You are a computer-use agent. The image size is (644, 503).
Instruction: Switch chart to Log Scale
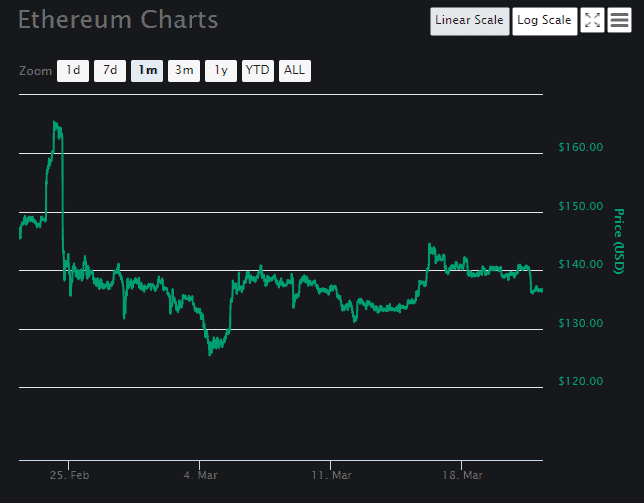[x=545, y=21]
